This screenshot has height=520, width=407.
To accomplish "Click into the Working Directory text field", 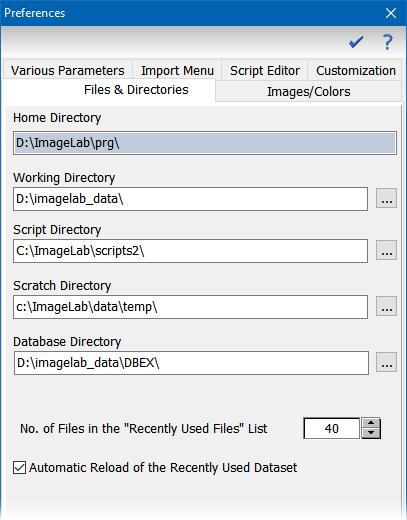I will (190, 199).
